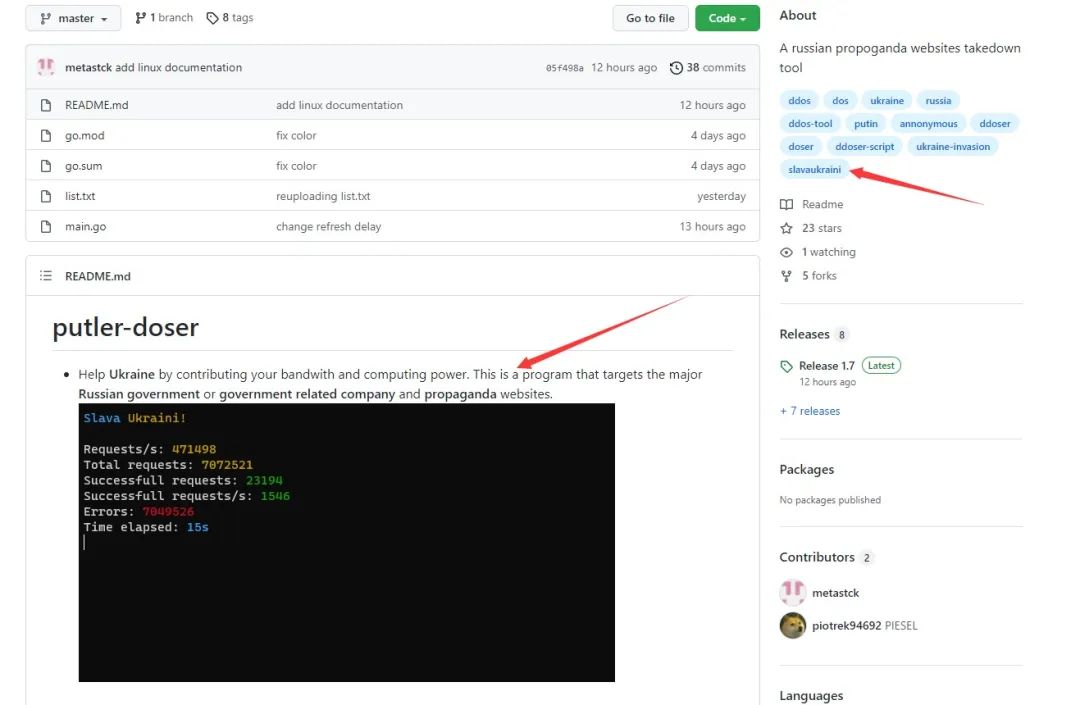The width and height of the screenshot is (1080, 705).
Task: Click the README.md table of contents icon
Action: click(45, 276)
